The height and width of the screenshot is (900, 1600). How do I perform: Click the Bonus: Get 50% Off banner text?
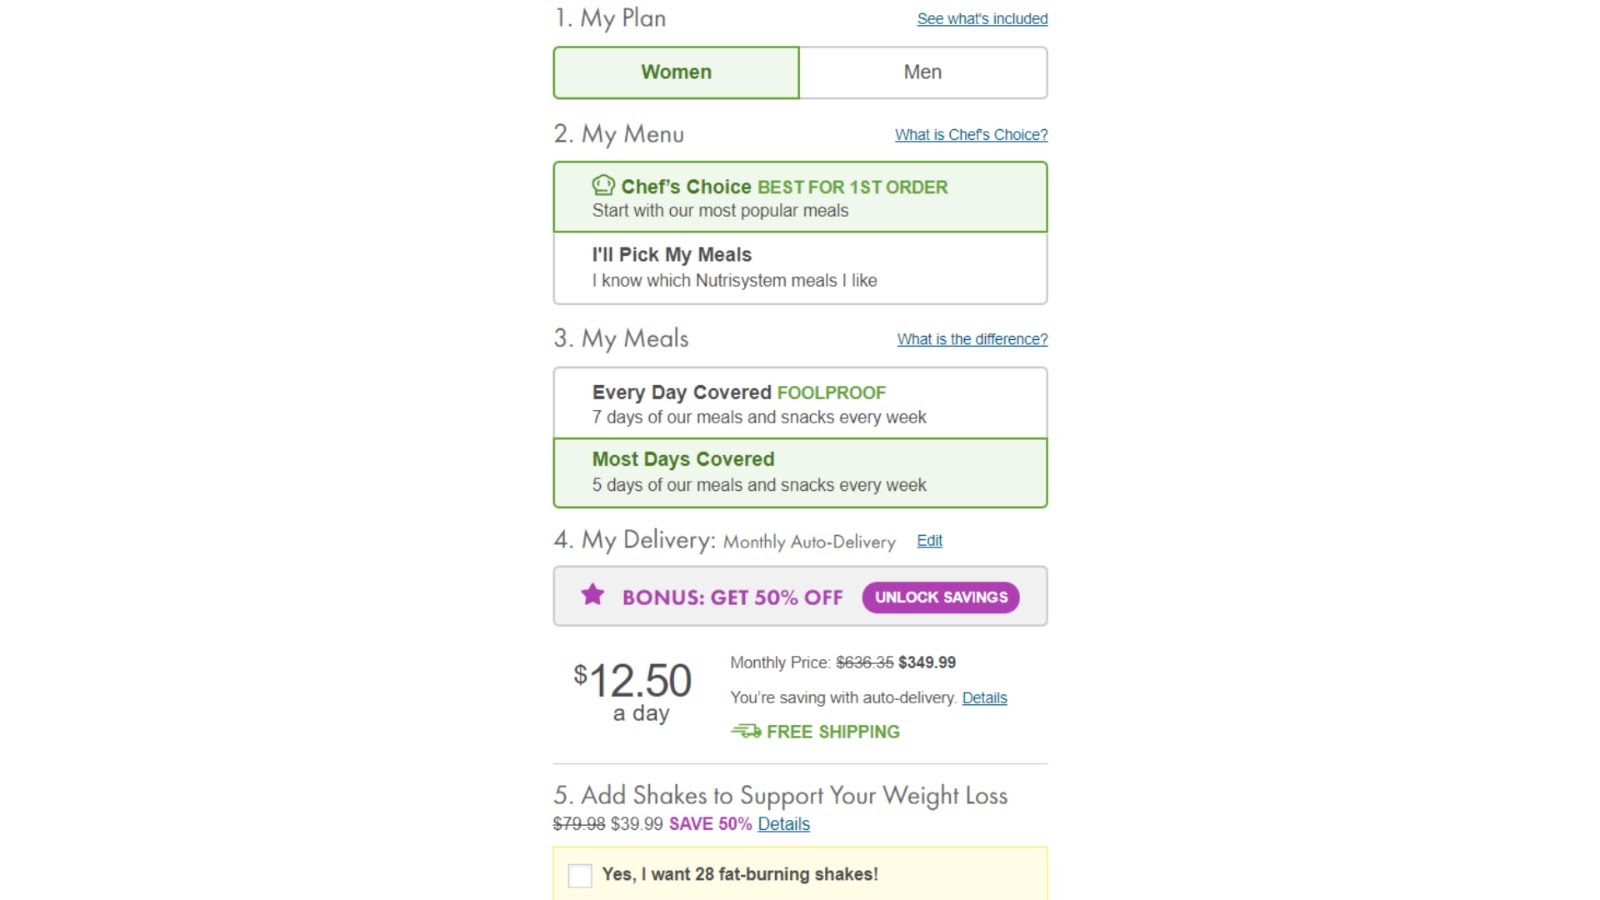pyautogui.click(x=732, y=597)
